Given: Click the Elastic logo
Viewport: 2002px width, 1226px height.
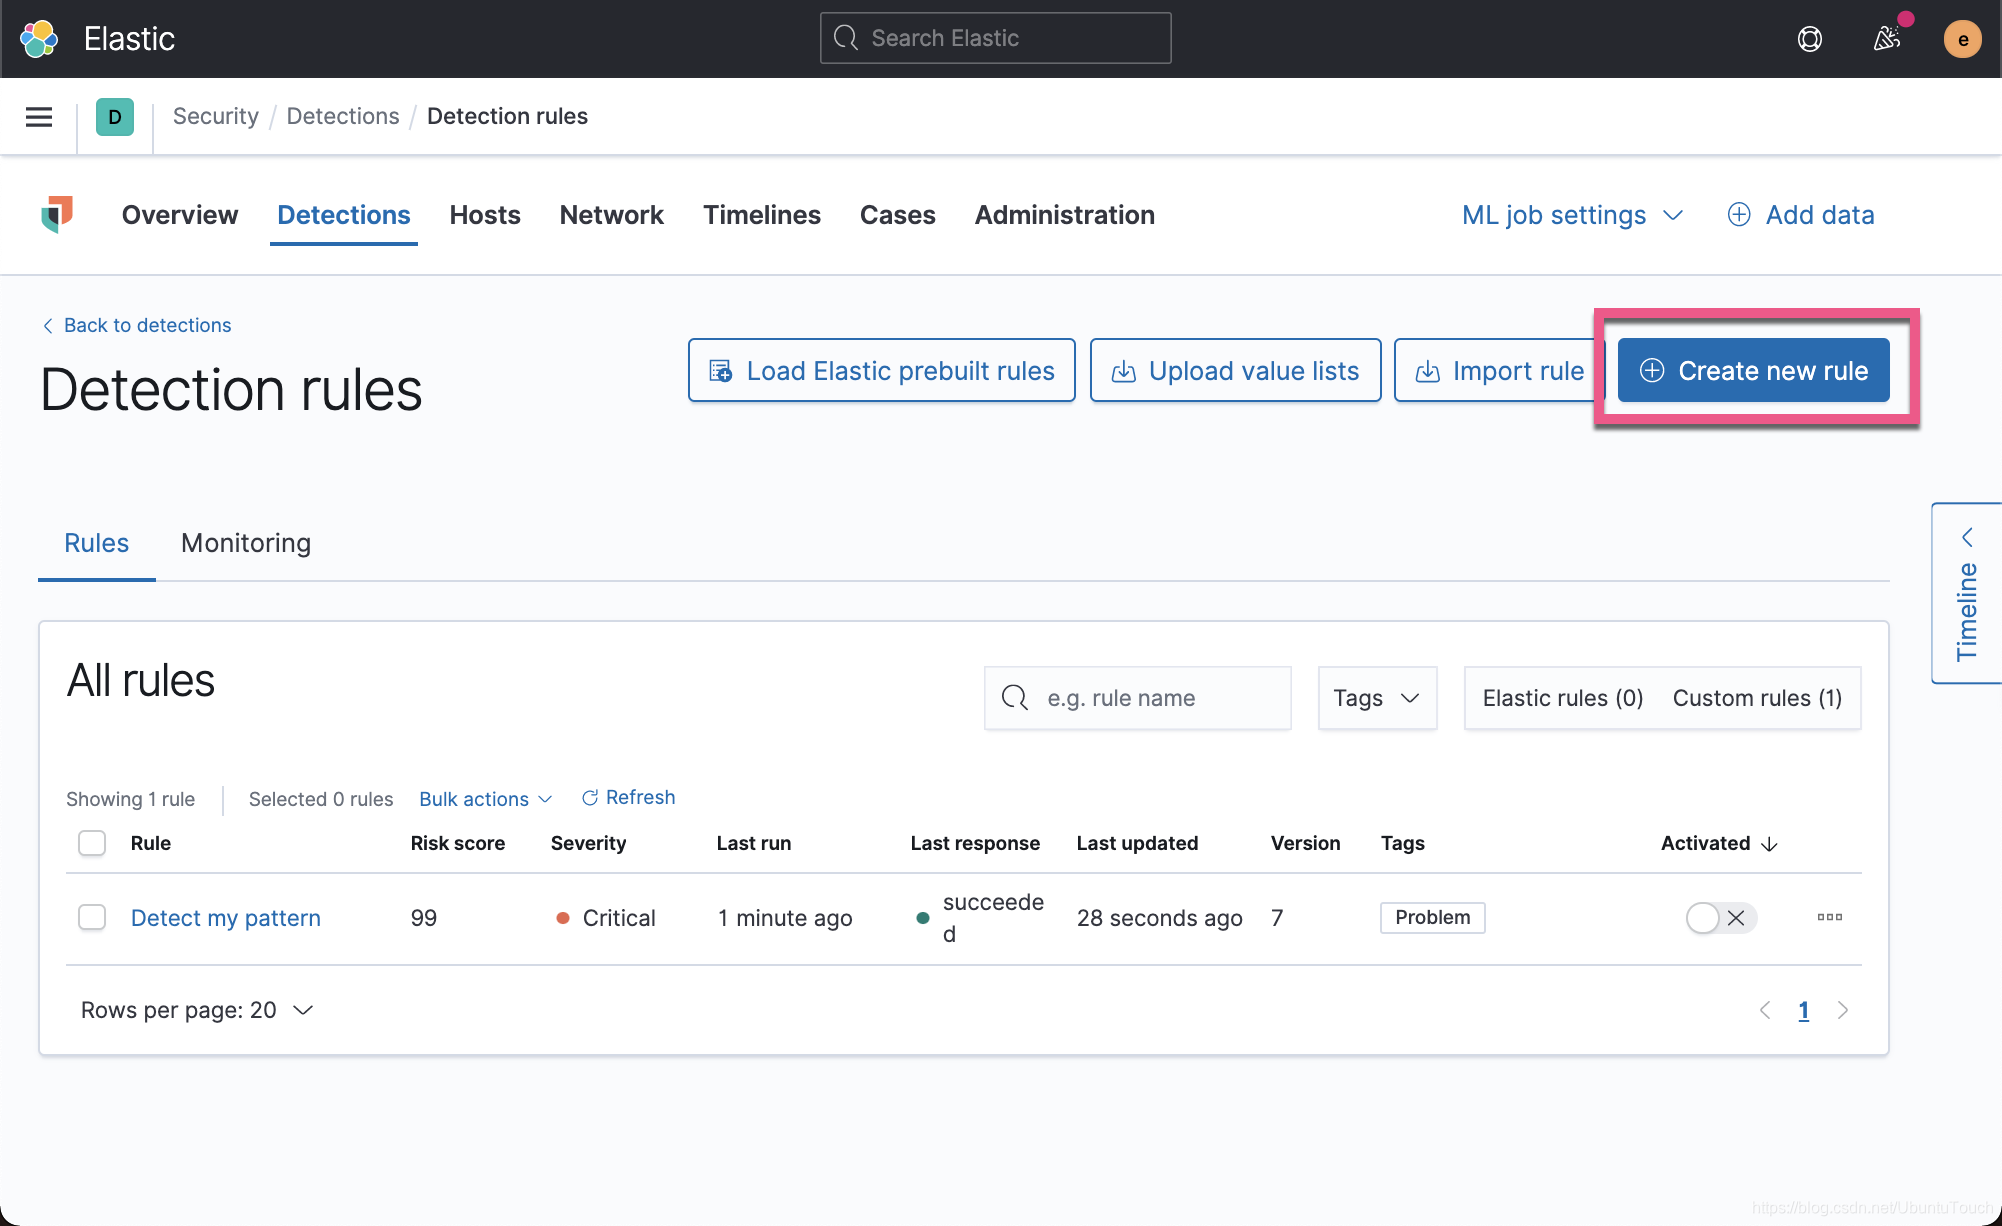Looking at the screenshot, I should point(39,38).
